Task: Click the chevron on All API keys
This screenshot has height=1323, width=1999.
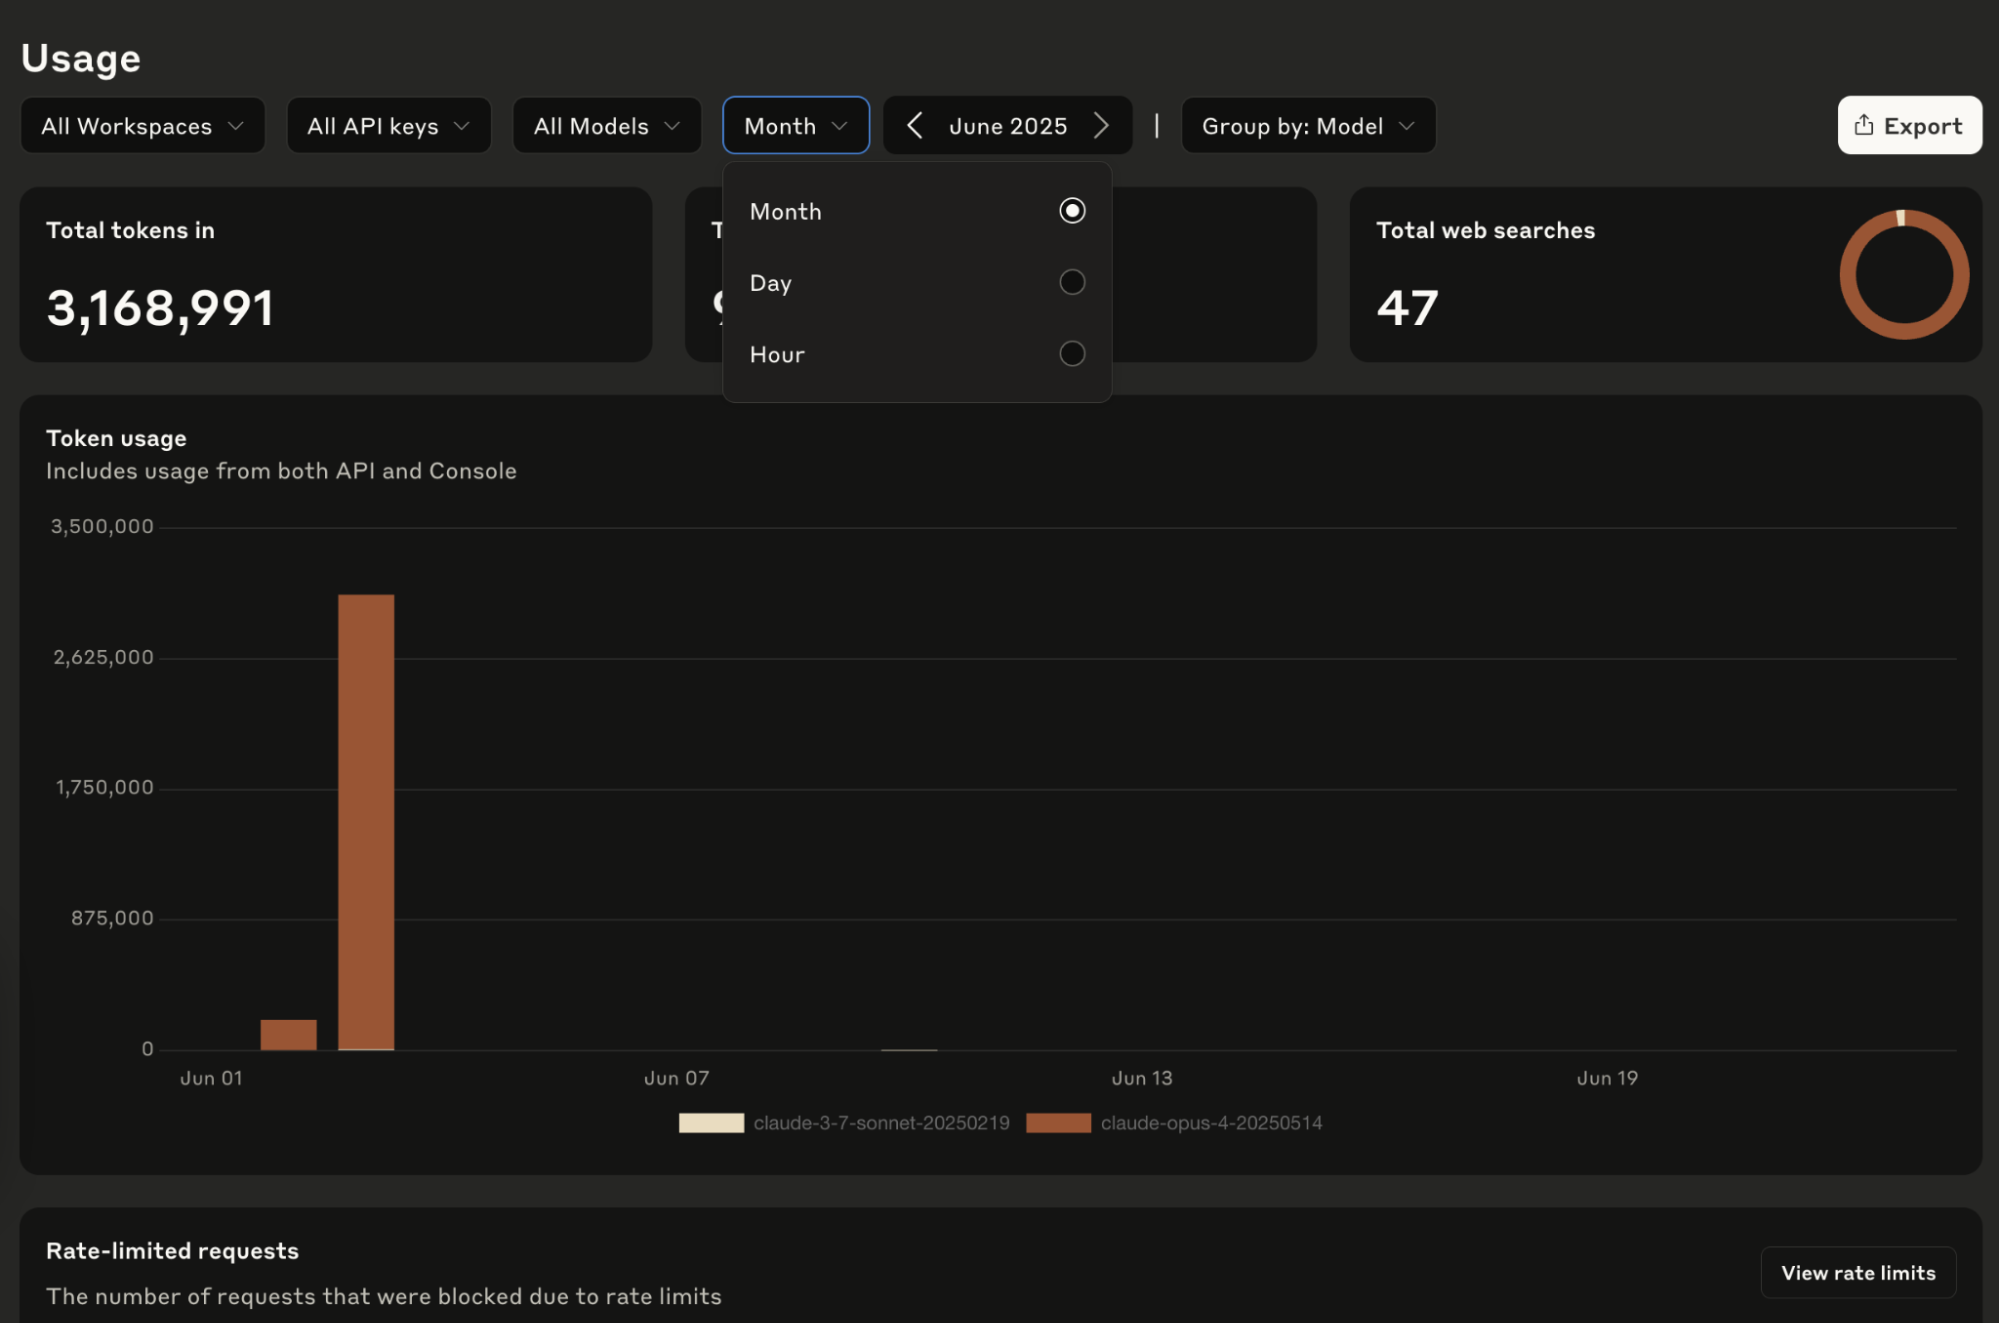Action: 461,126
